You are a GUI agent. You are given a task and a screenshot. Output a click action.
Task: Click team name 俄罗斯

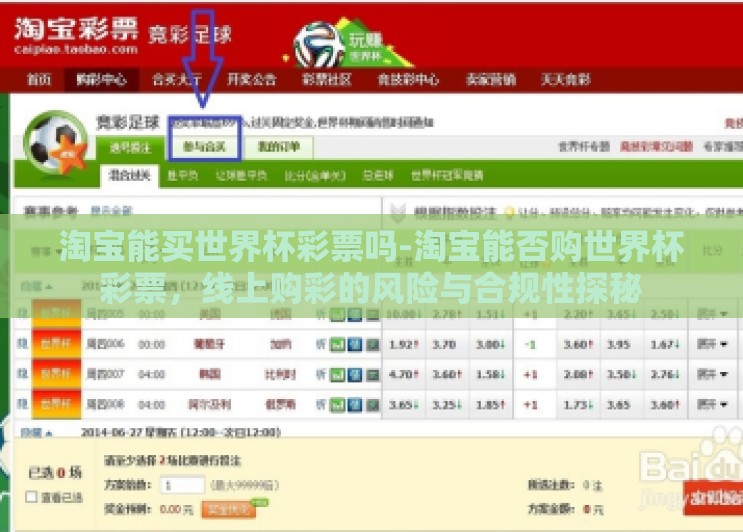click(x=280, y=405)
